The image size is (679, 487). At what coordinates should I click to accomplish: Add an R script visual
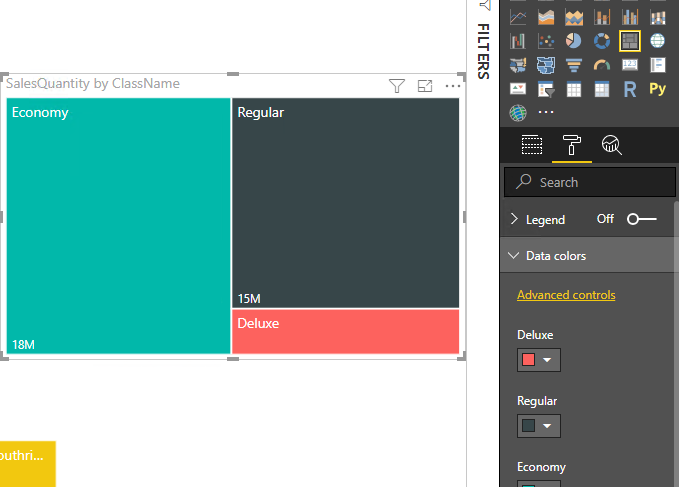630,90
